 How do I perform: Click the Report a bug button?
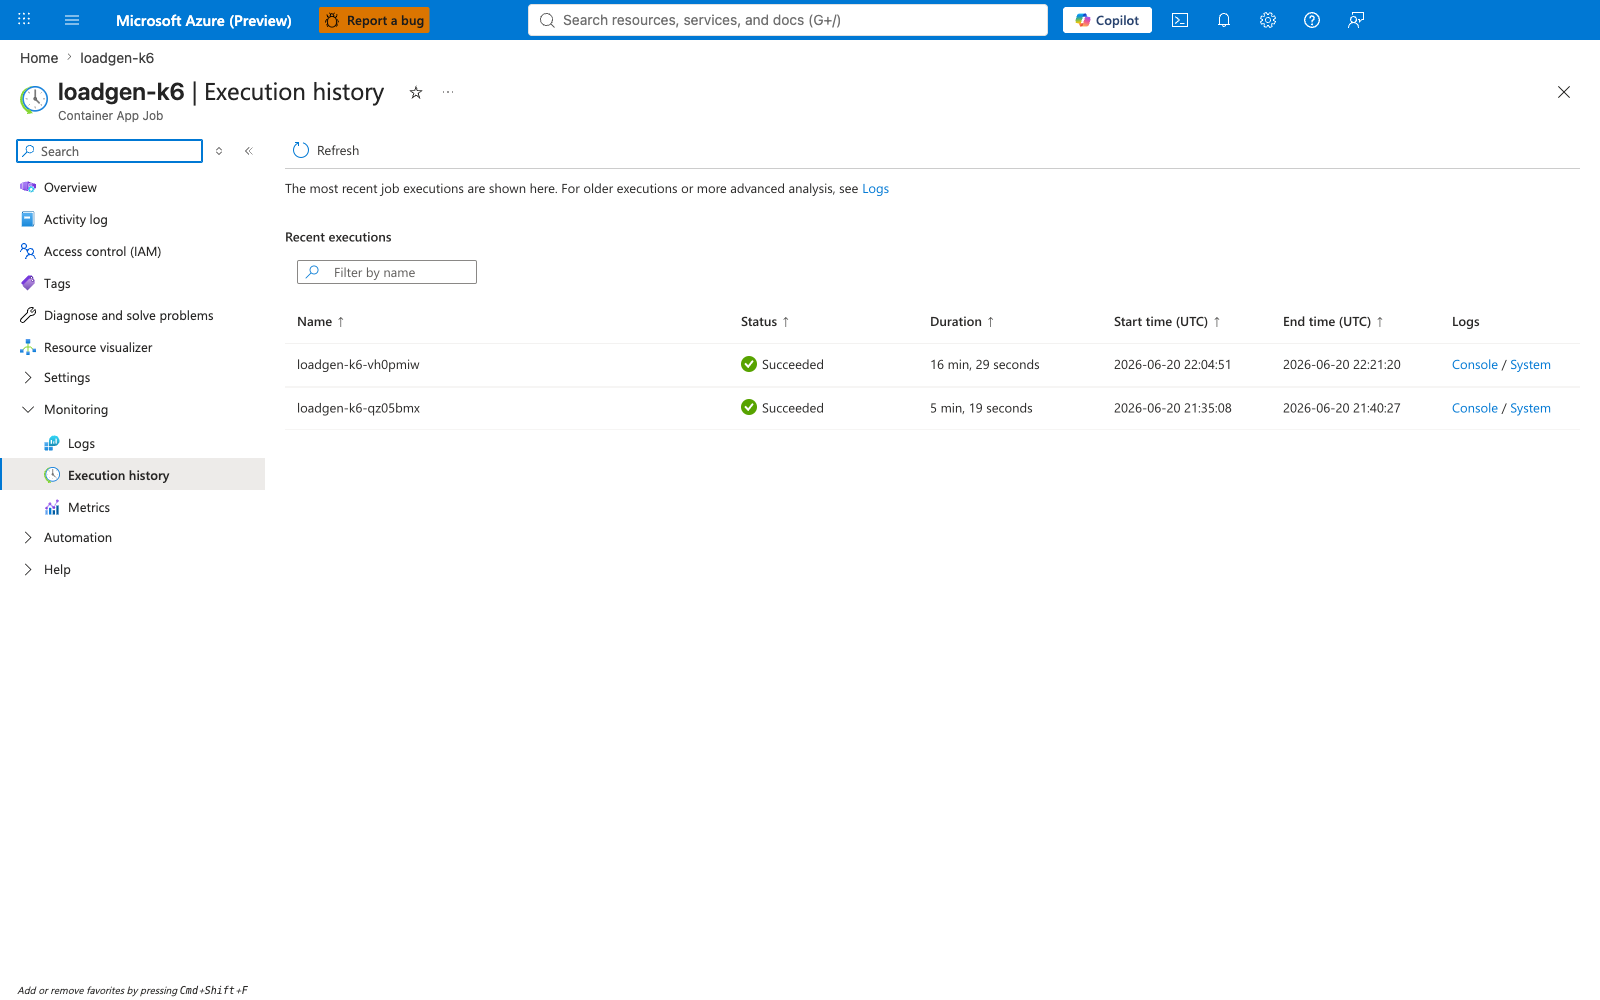(x=374, y=20)
